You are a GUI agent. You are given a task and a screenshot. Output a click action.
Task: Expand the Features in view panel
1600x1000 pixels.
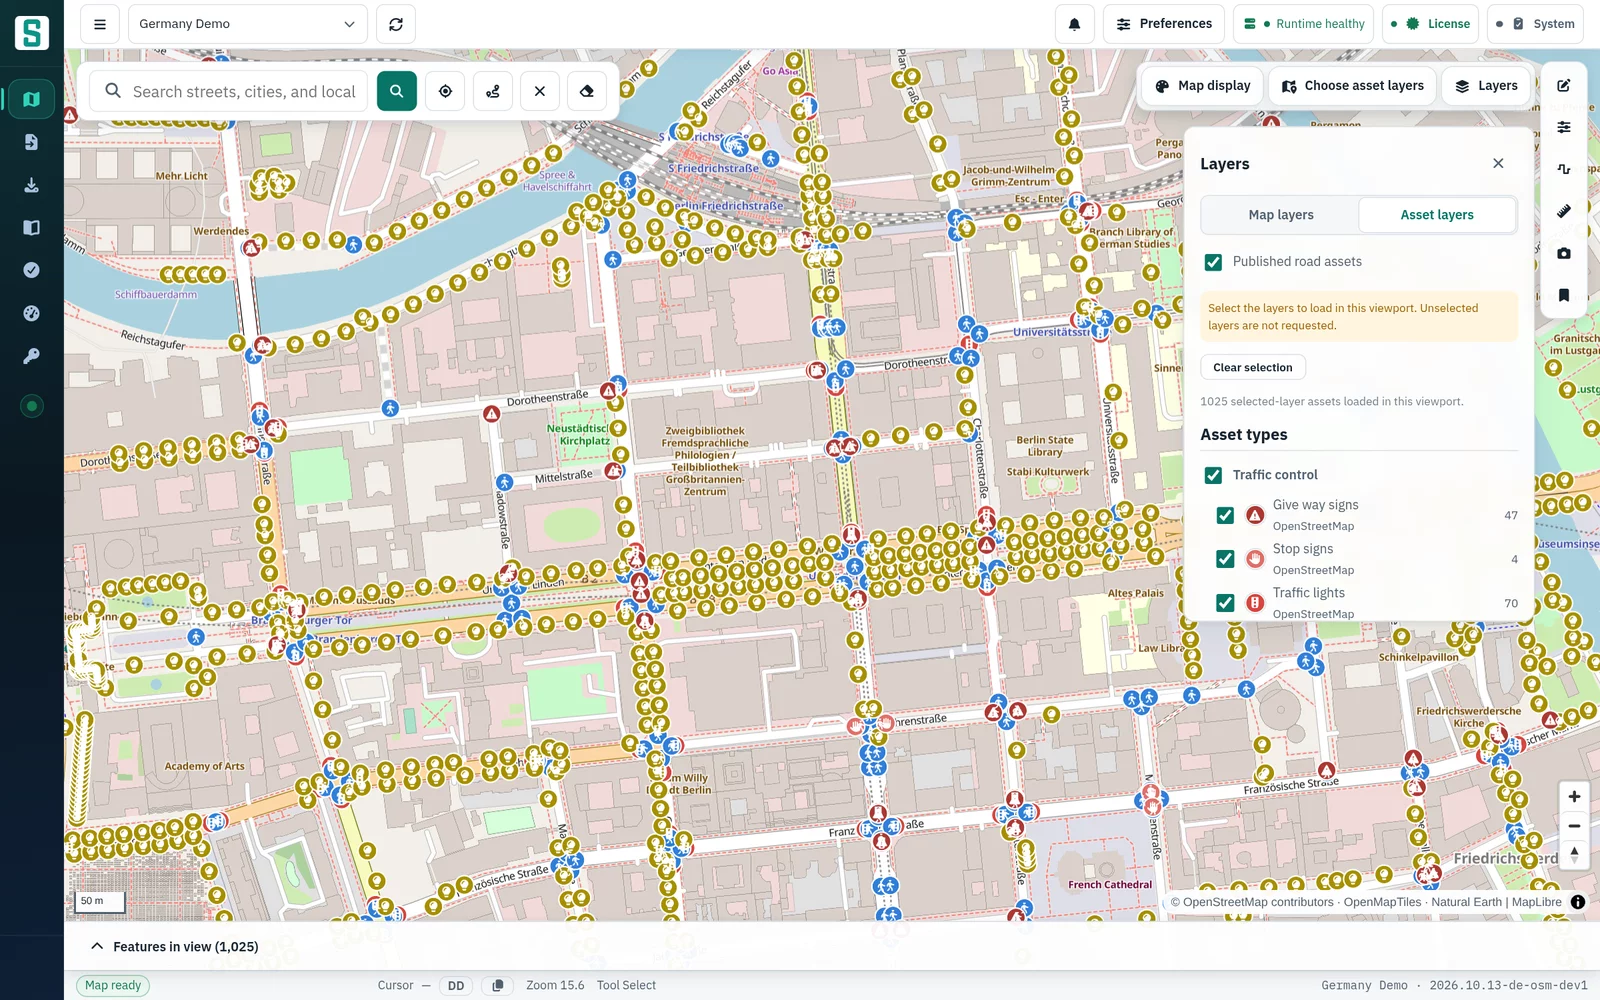tap(175, 946)
